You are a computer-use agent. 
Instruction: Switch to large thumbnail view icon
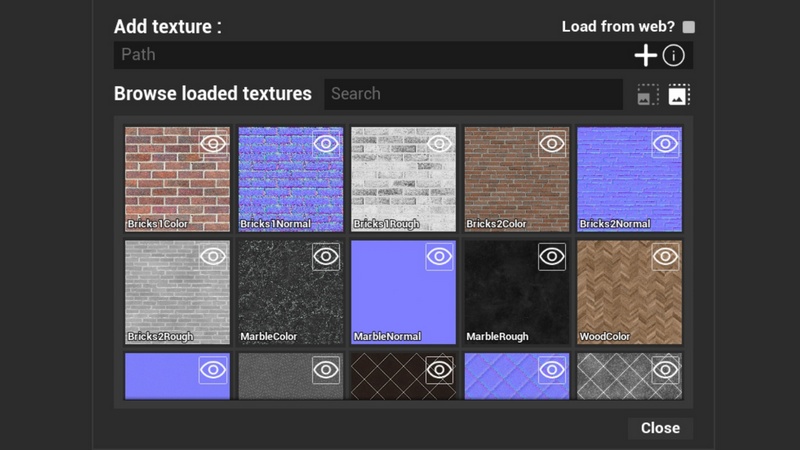(679, 95)
